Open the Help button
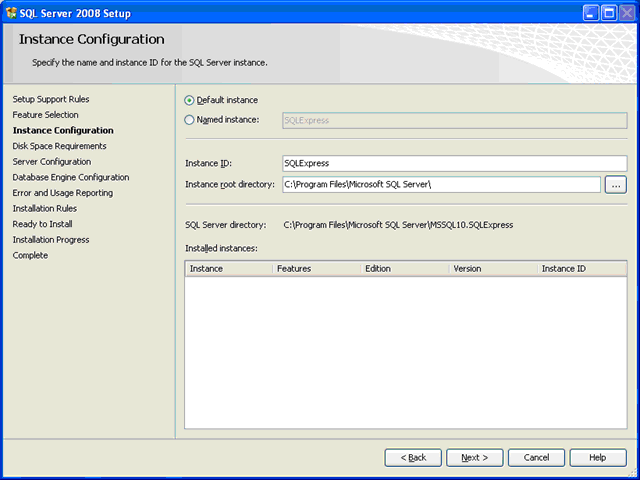640x480 pixels. [598, 458]
